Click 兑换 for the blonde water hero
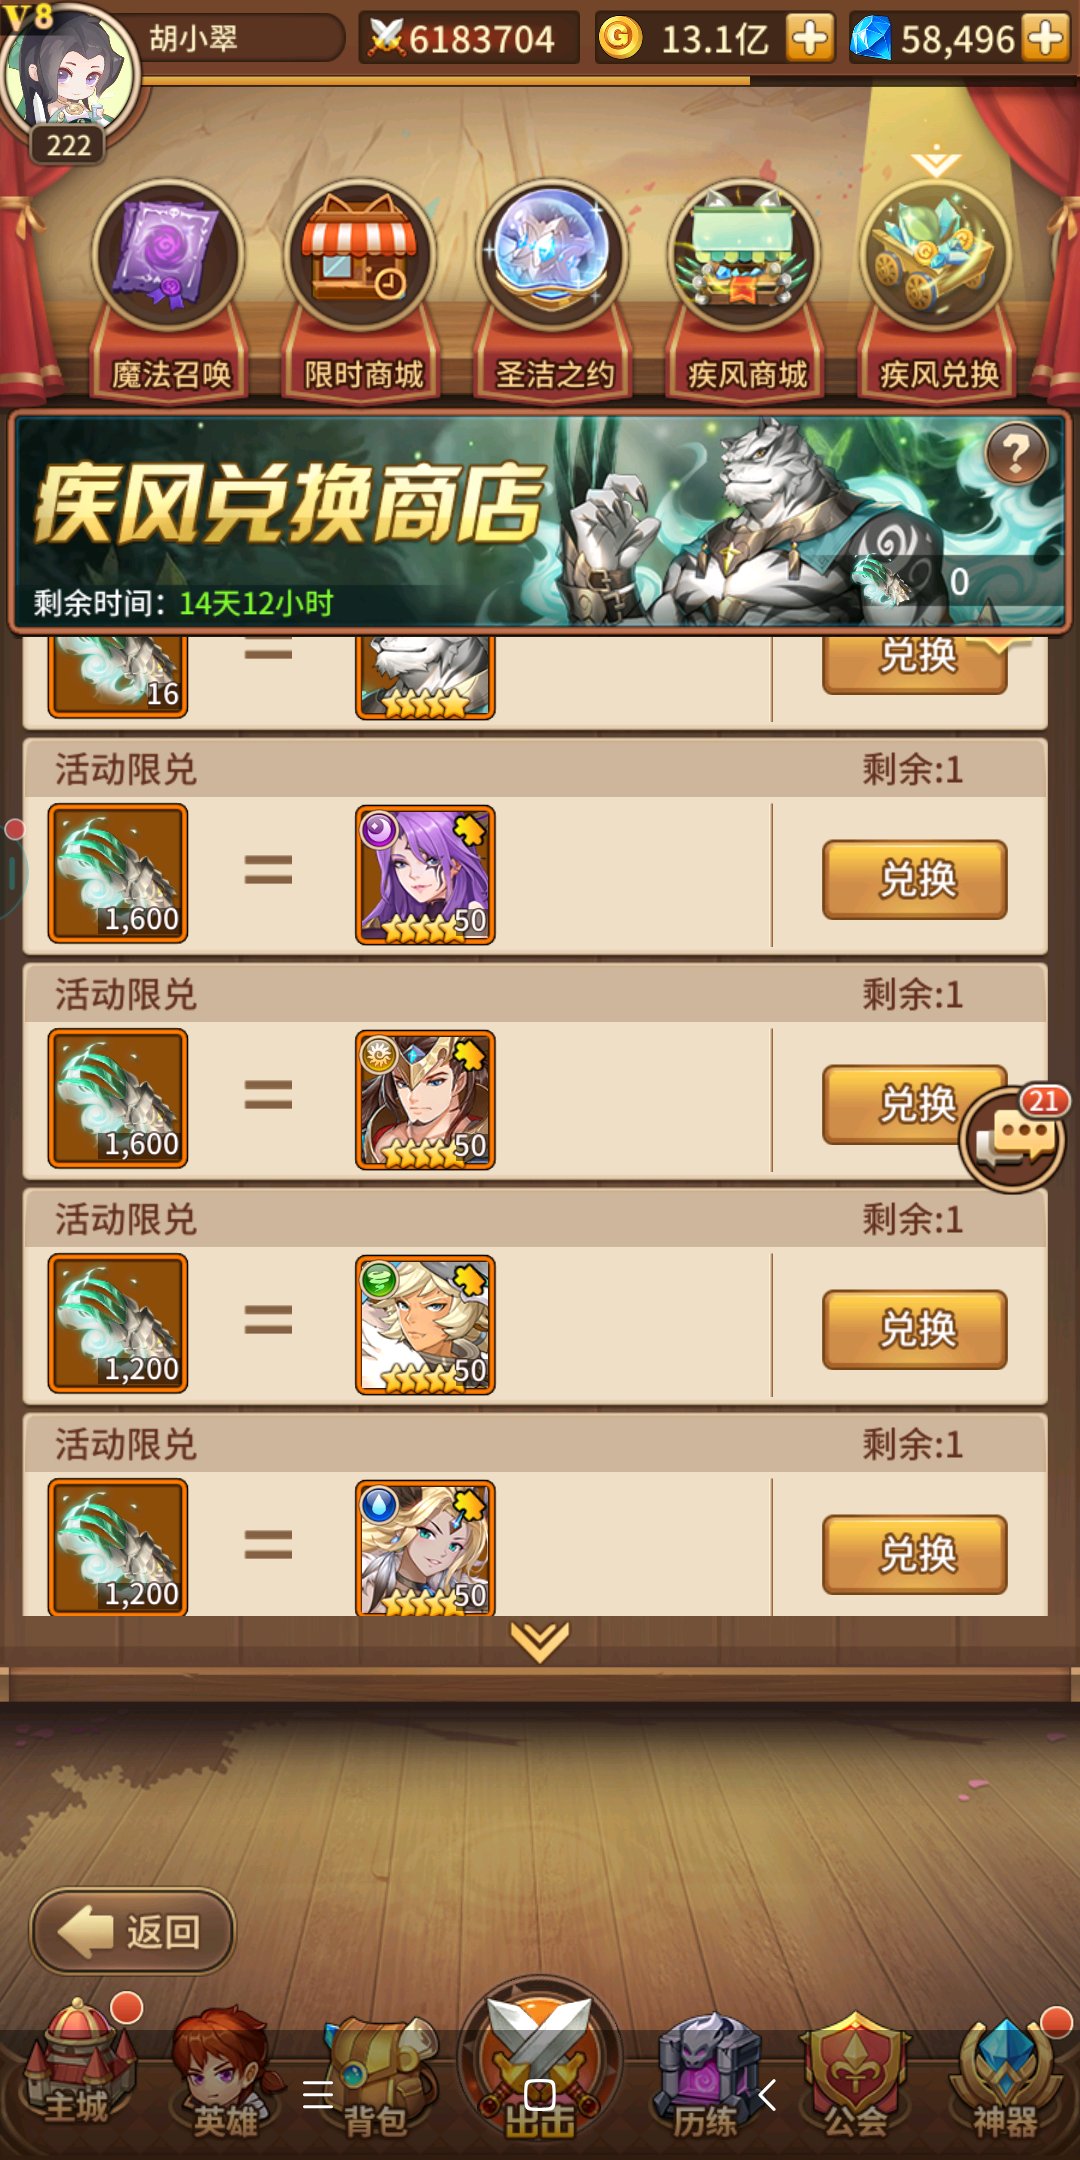Screen dimensions: 1080x2160 click(914, 1554)
